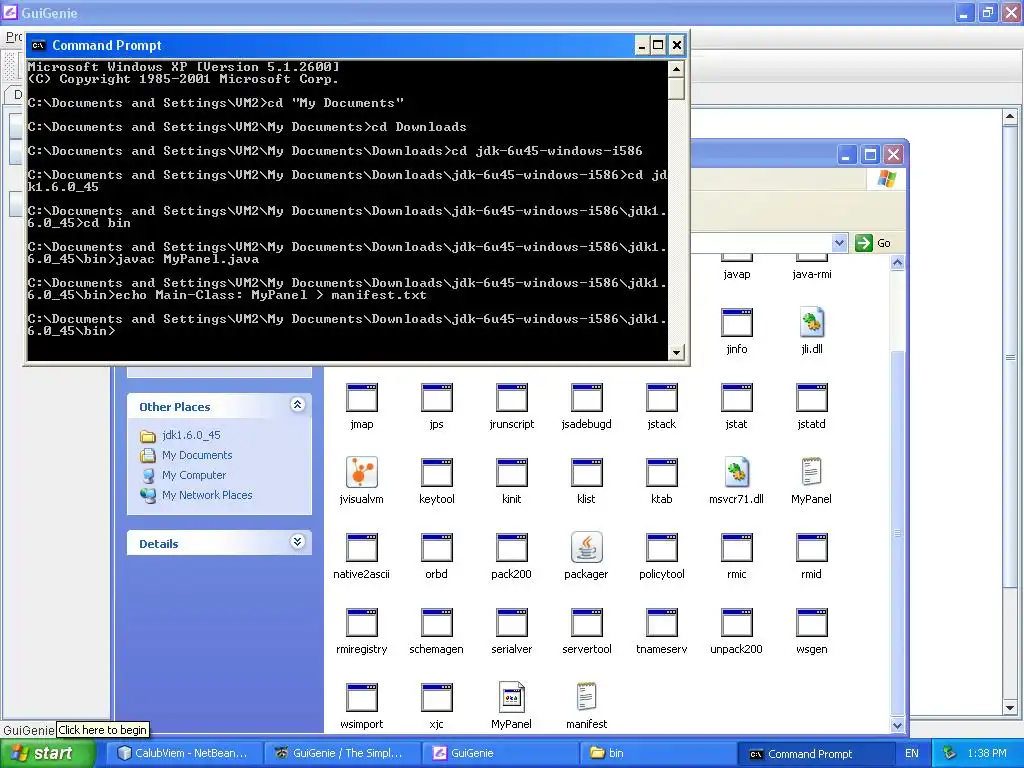Image resolution: width=1024 pixels, height=768 pixels.
Task: Select the rmic file icon
Action: tap(737, 549)
